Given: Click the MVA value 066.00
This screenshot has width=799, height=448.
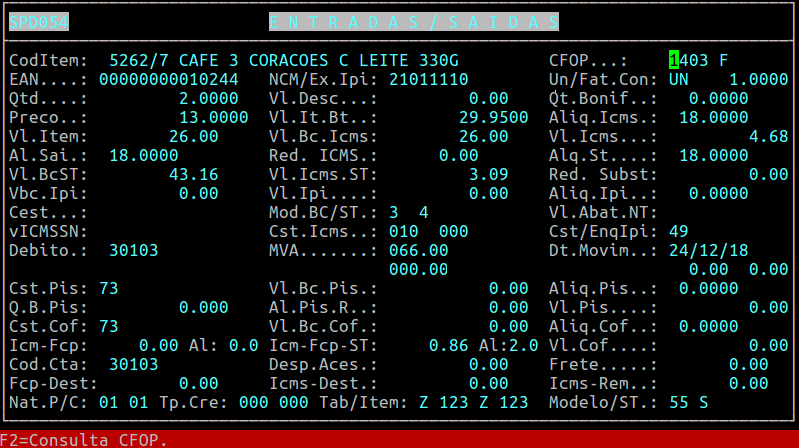Looking at the screenshot, I should pos(419,250).
